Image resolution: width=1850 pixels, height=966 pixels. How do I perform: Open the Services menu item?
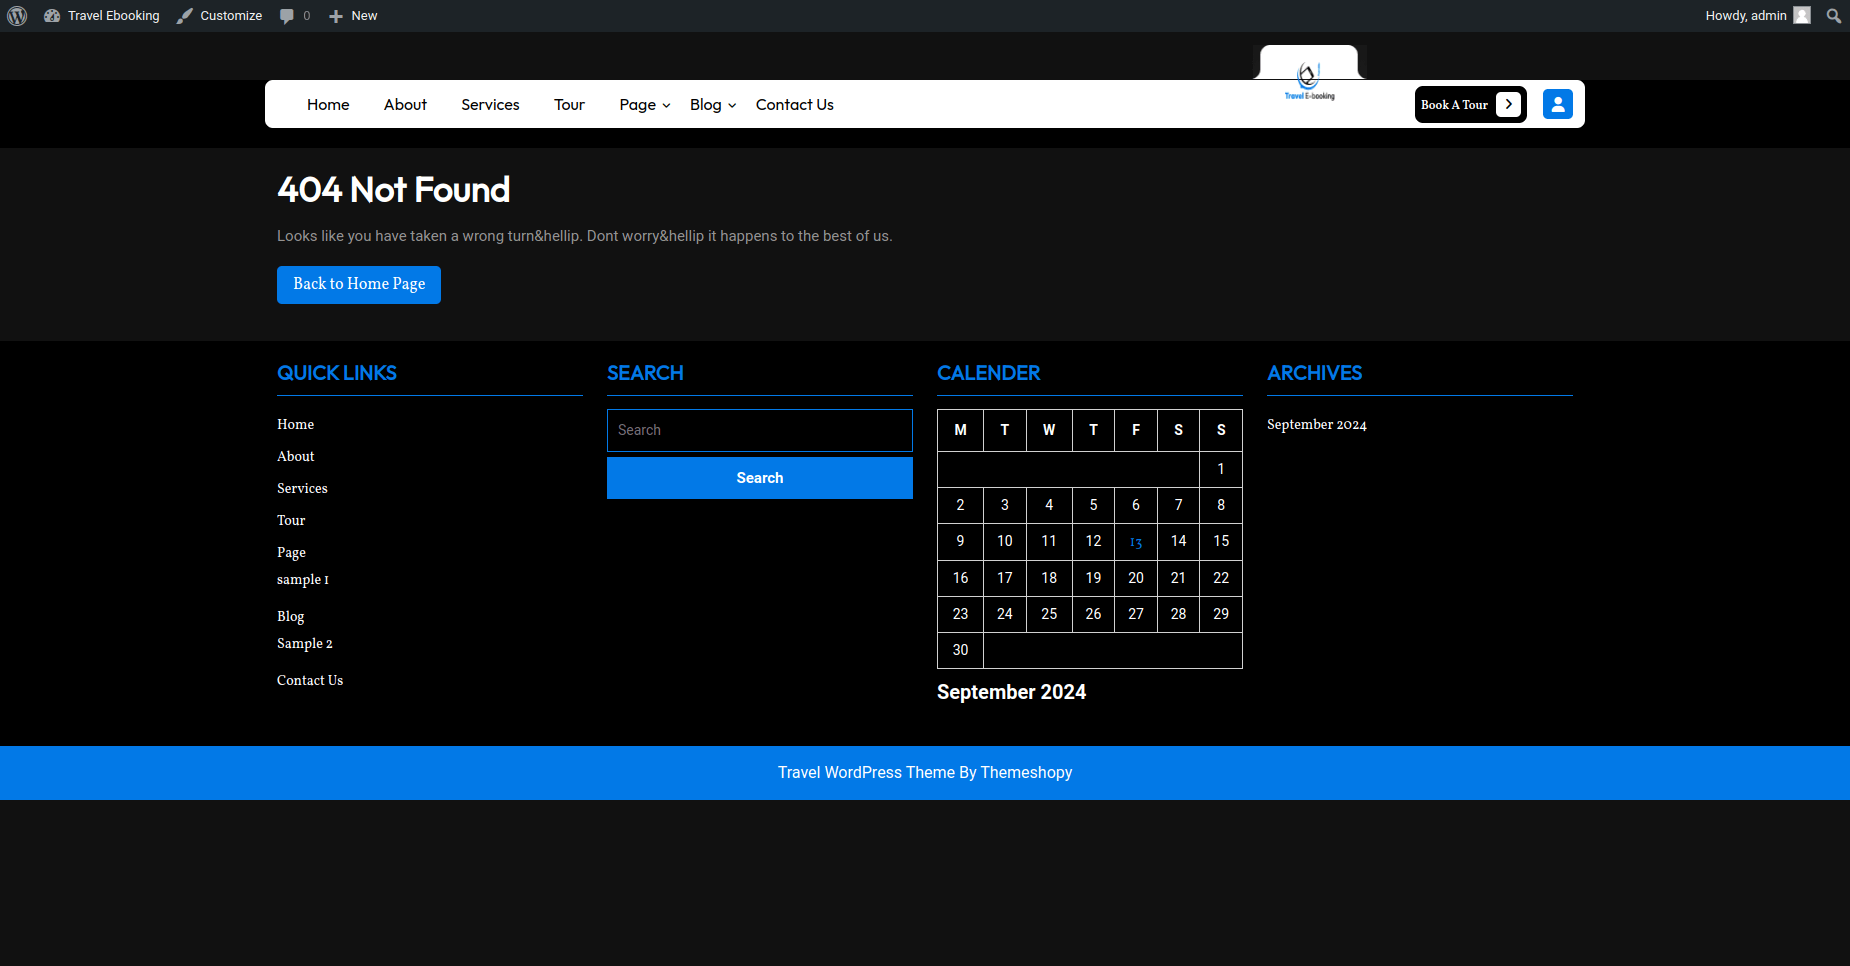coord(490,105)
